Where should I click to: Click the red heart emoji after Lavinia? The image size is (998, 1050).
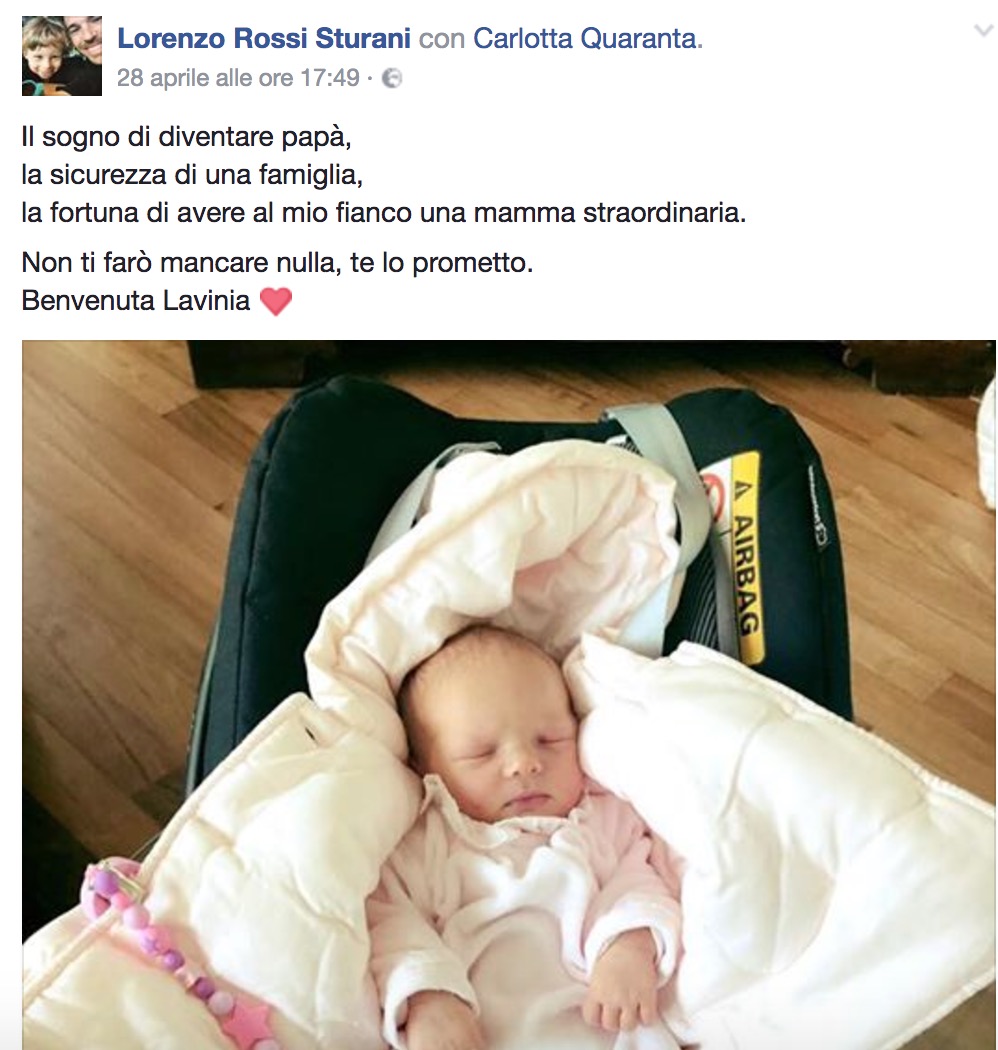click(x=276, y=301)
